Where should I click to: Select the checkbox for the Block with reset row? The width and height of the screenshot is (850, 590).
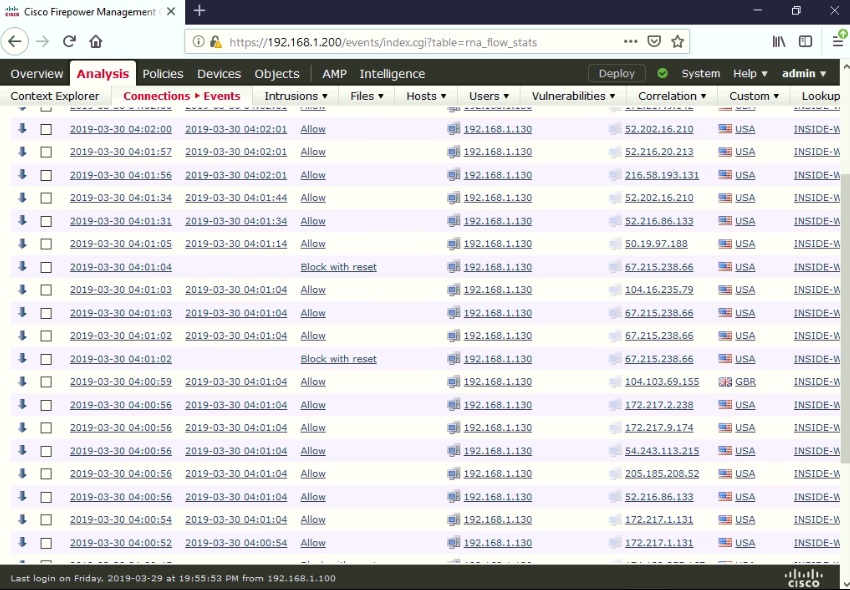point(46,266)
